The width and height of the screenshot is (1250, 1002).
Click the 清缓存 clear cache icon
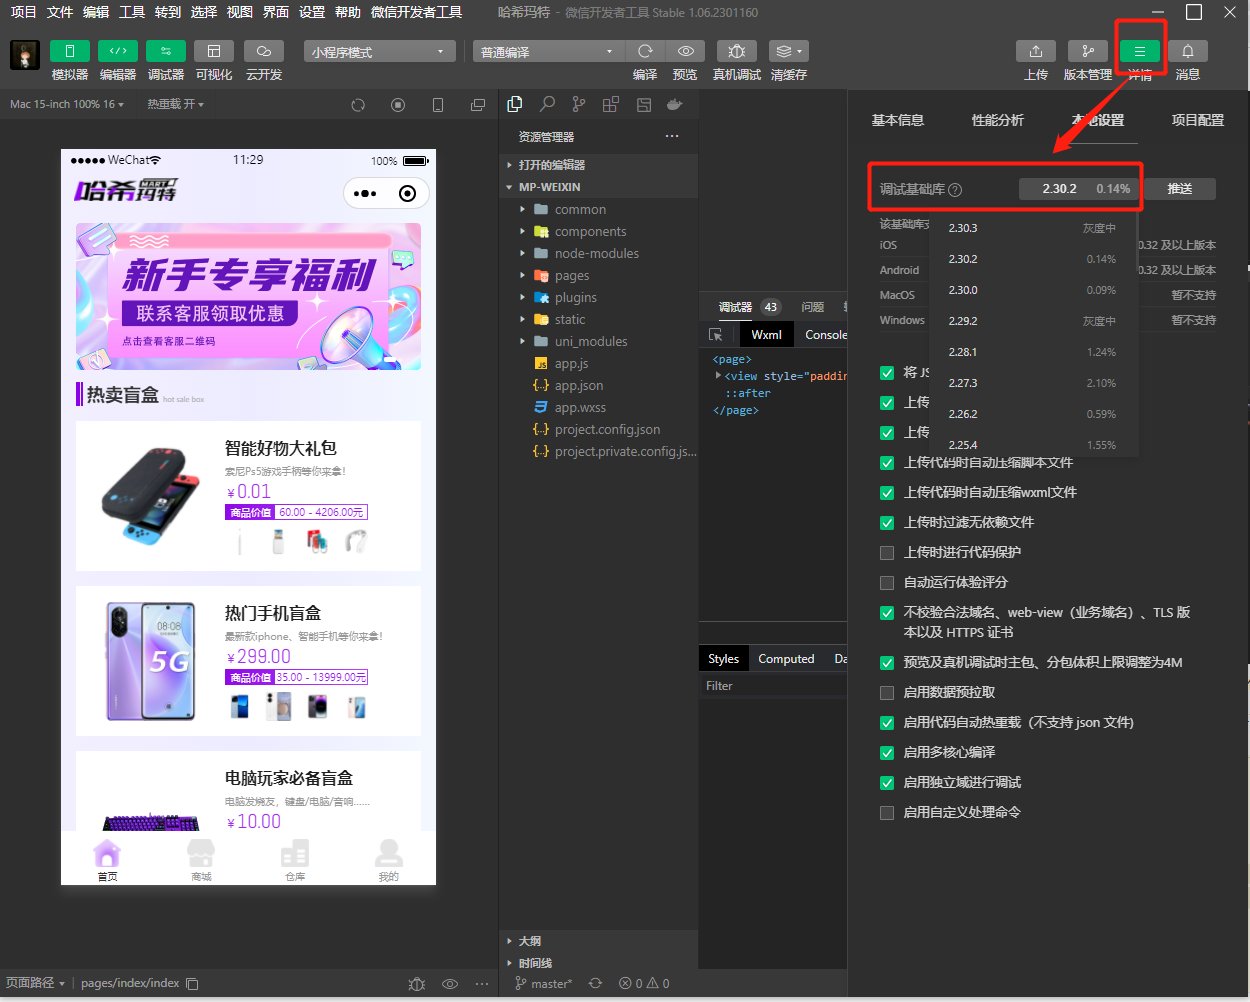click(x=789, y=51)
